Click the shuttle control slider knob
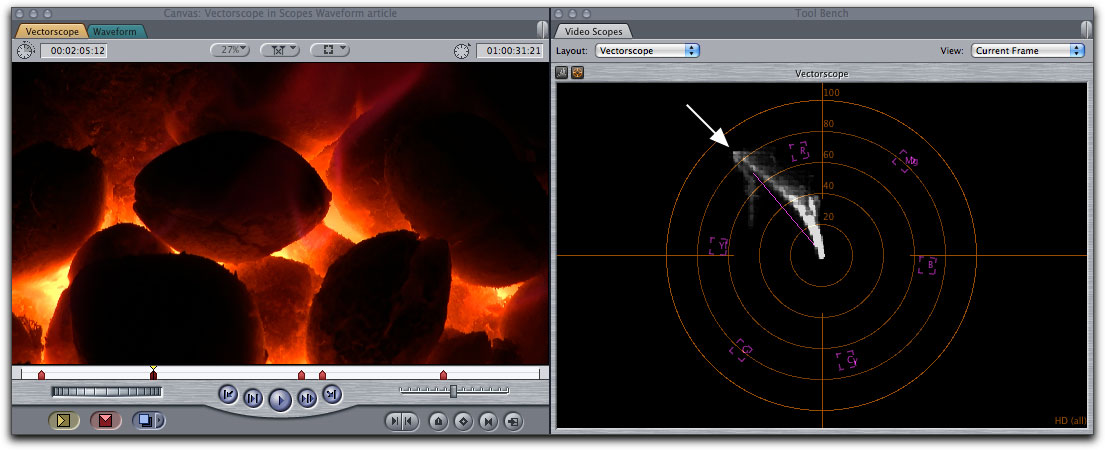 coord(453,391)
